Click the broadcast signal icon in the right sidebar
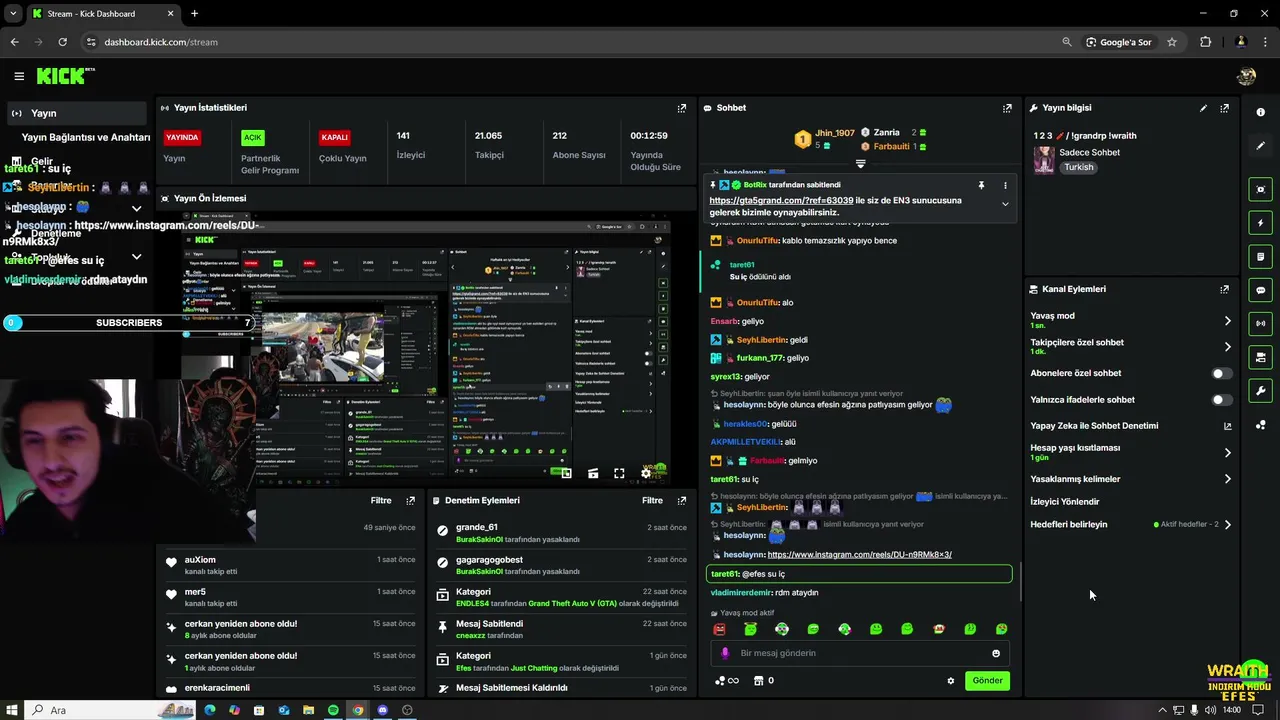1280x720 pixels. click(x=1260, y=324)
